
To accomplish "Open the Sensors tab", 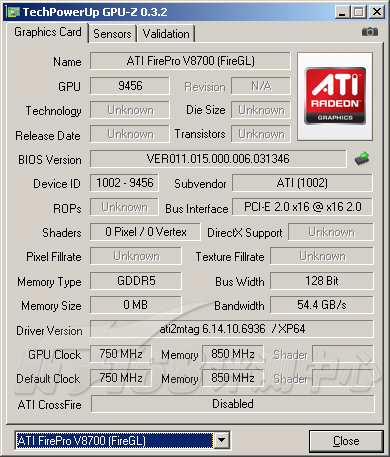I will click(x=112, y=34).
